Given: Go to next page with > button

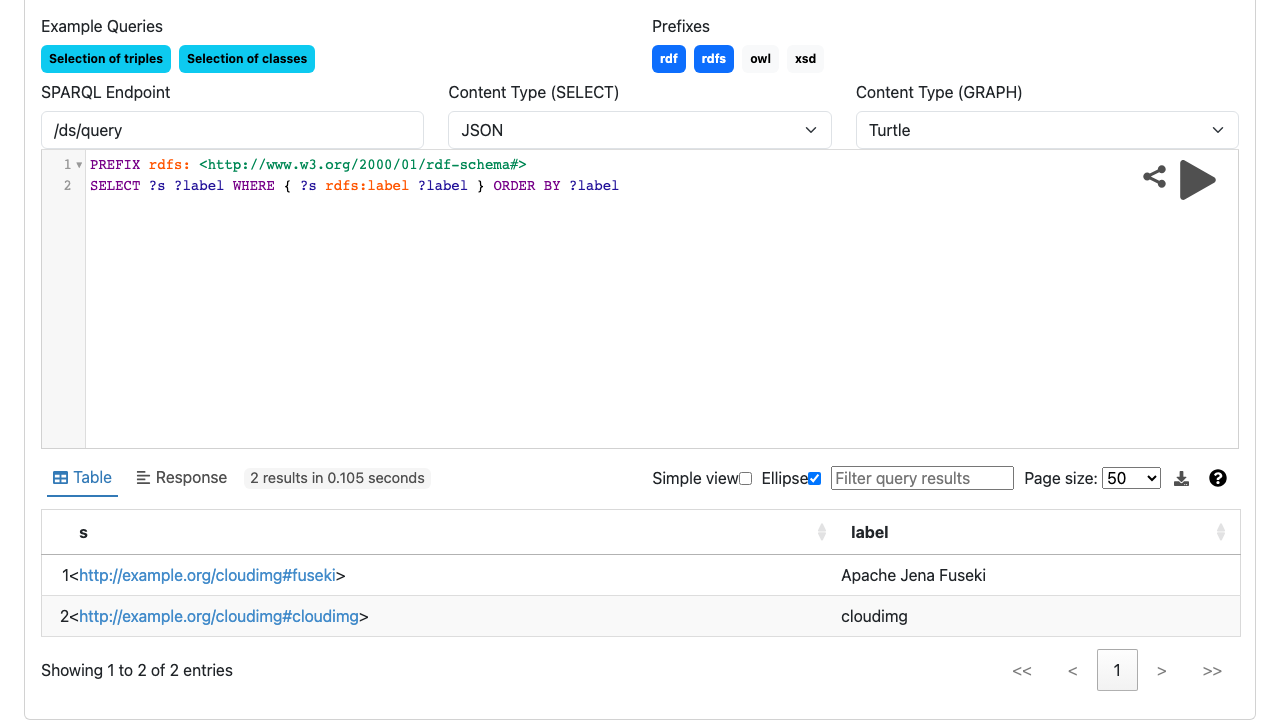Looking at the screenshot, I should (1162, 670).
